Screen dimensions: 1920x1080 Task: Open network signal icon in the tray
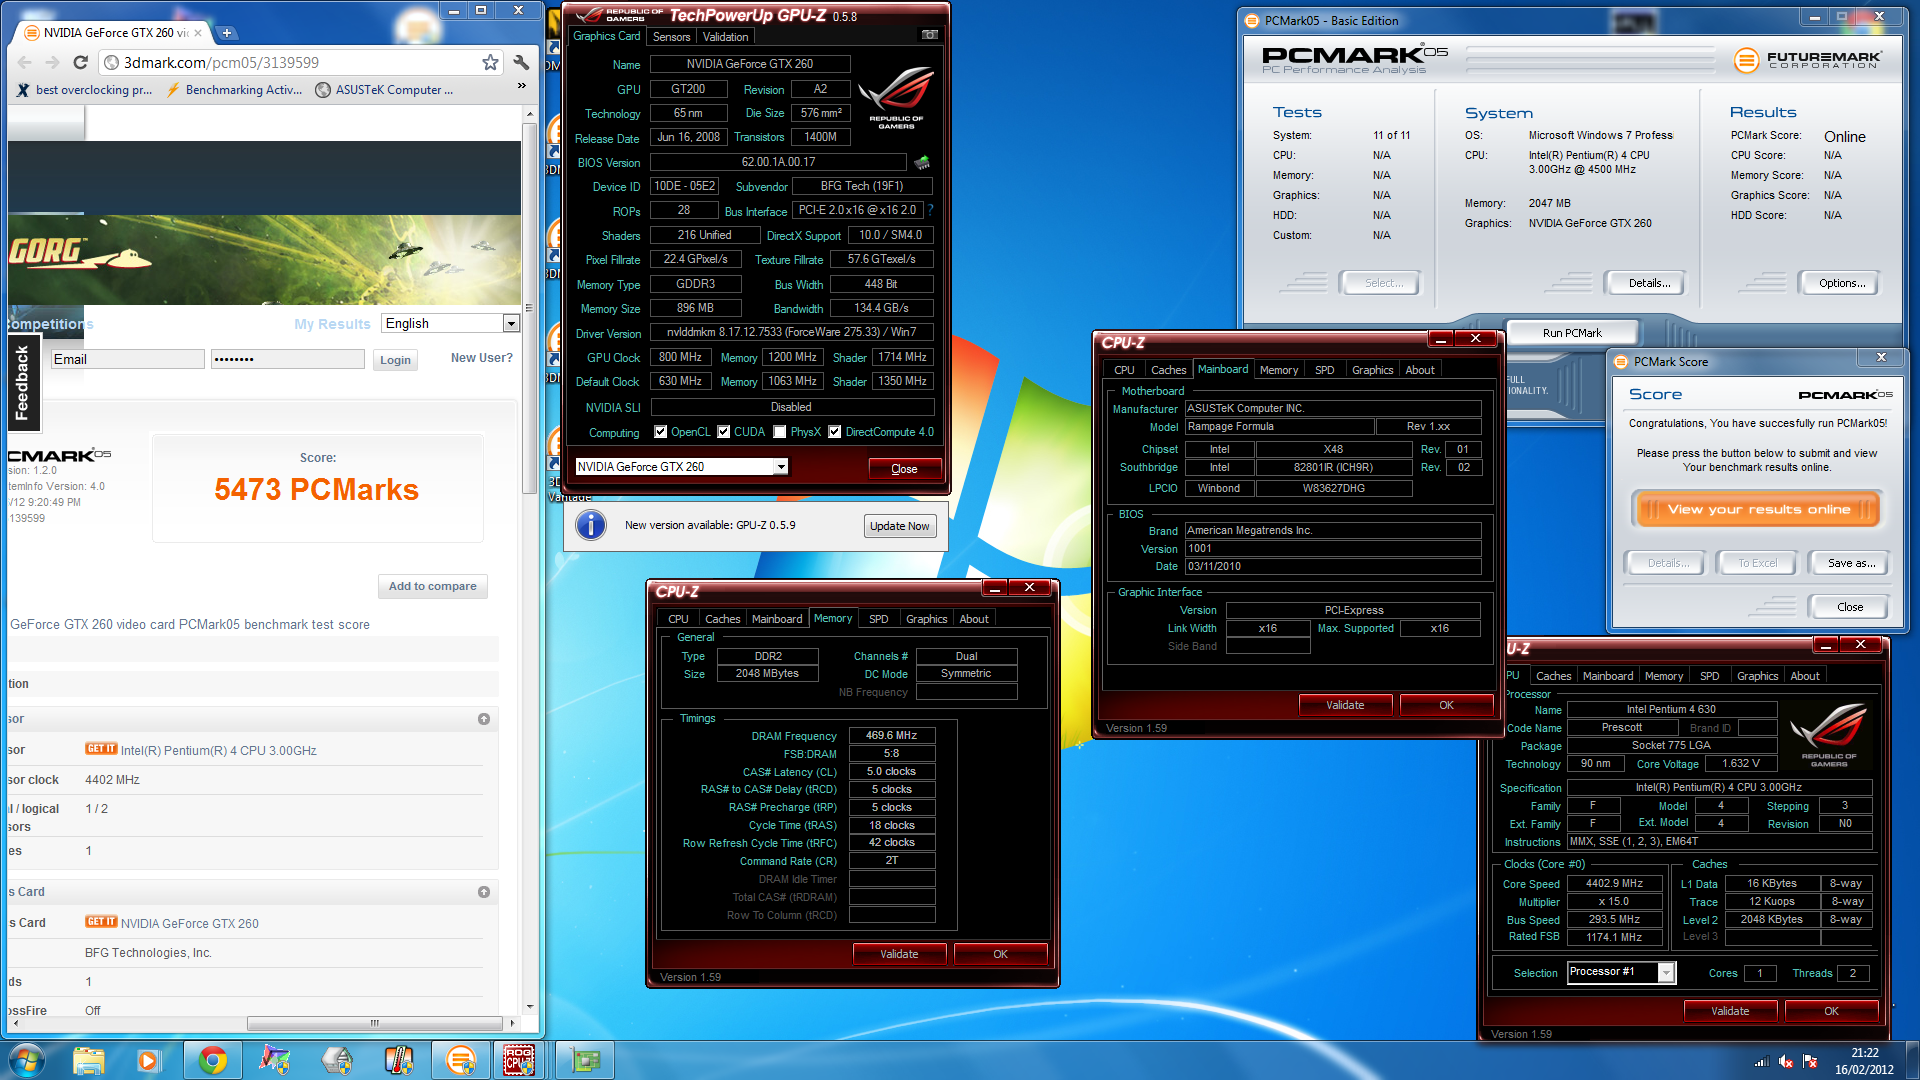tap(1762, 1061)
